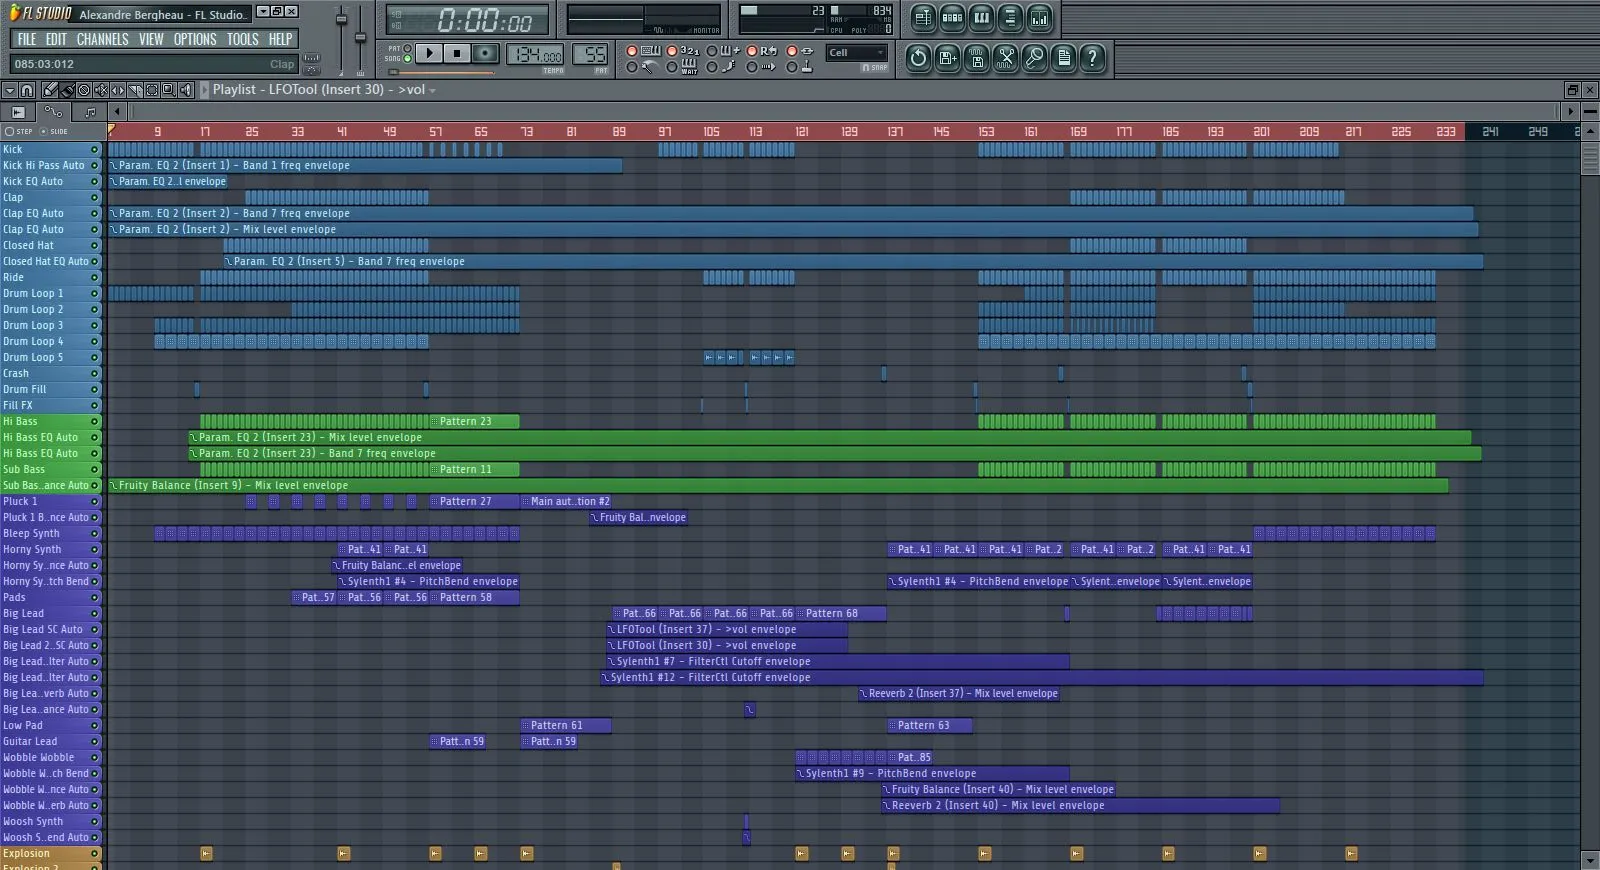Select the Slice tool in playlist toolbar

click(x=135, y=90)
